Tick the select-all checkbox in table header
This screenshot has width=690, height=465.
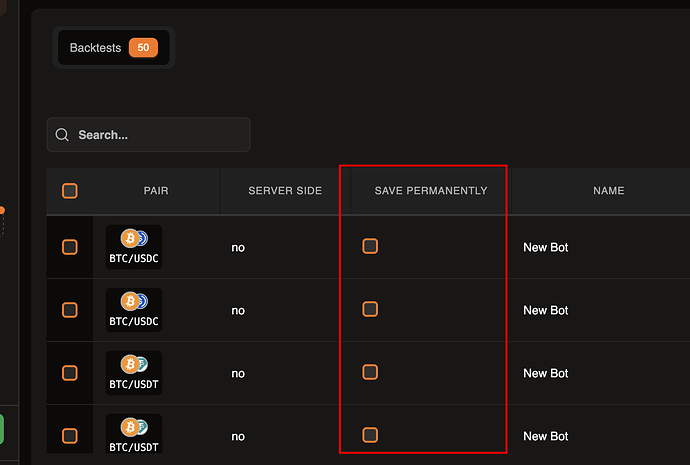70,191
